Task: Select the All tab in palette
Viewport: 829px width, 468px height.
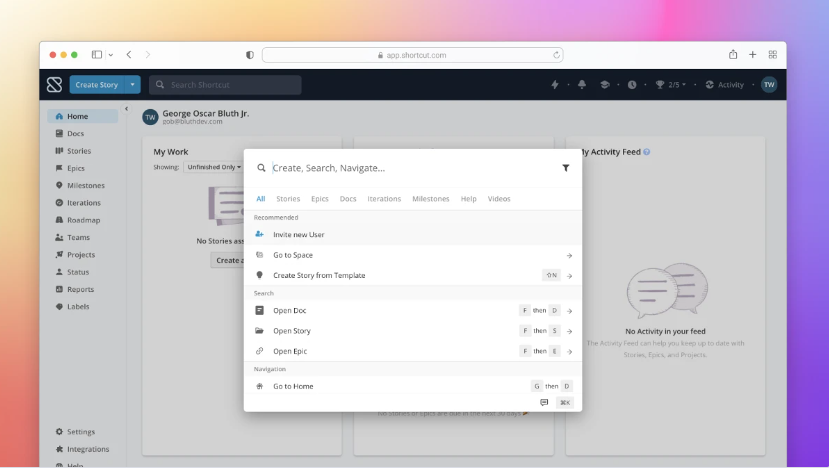Action: click(261, 199)
